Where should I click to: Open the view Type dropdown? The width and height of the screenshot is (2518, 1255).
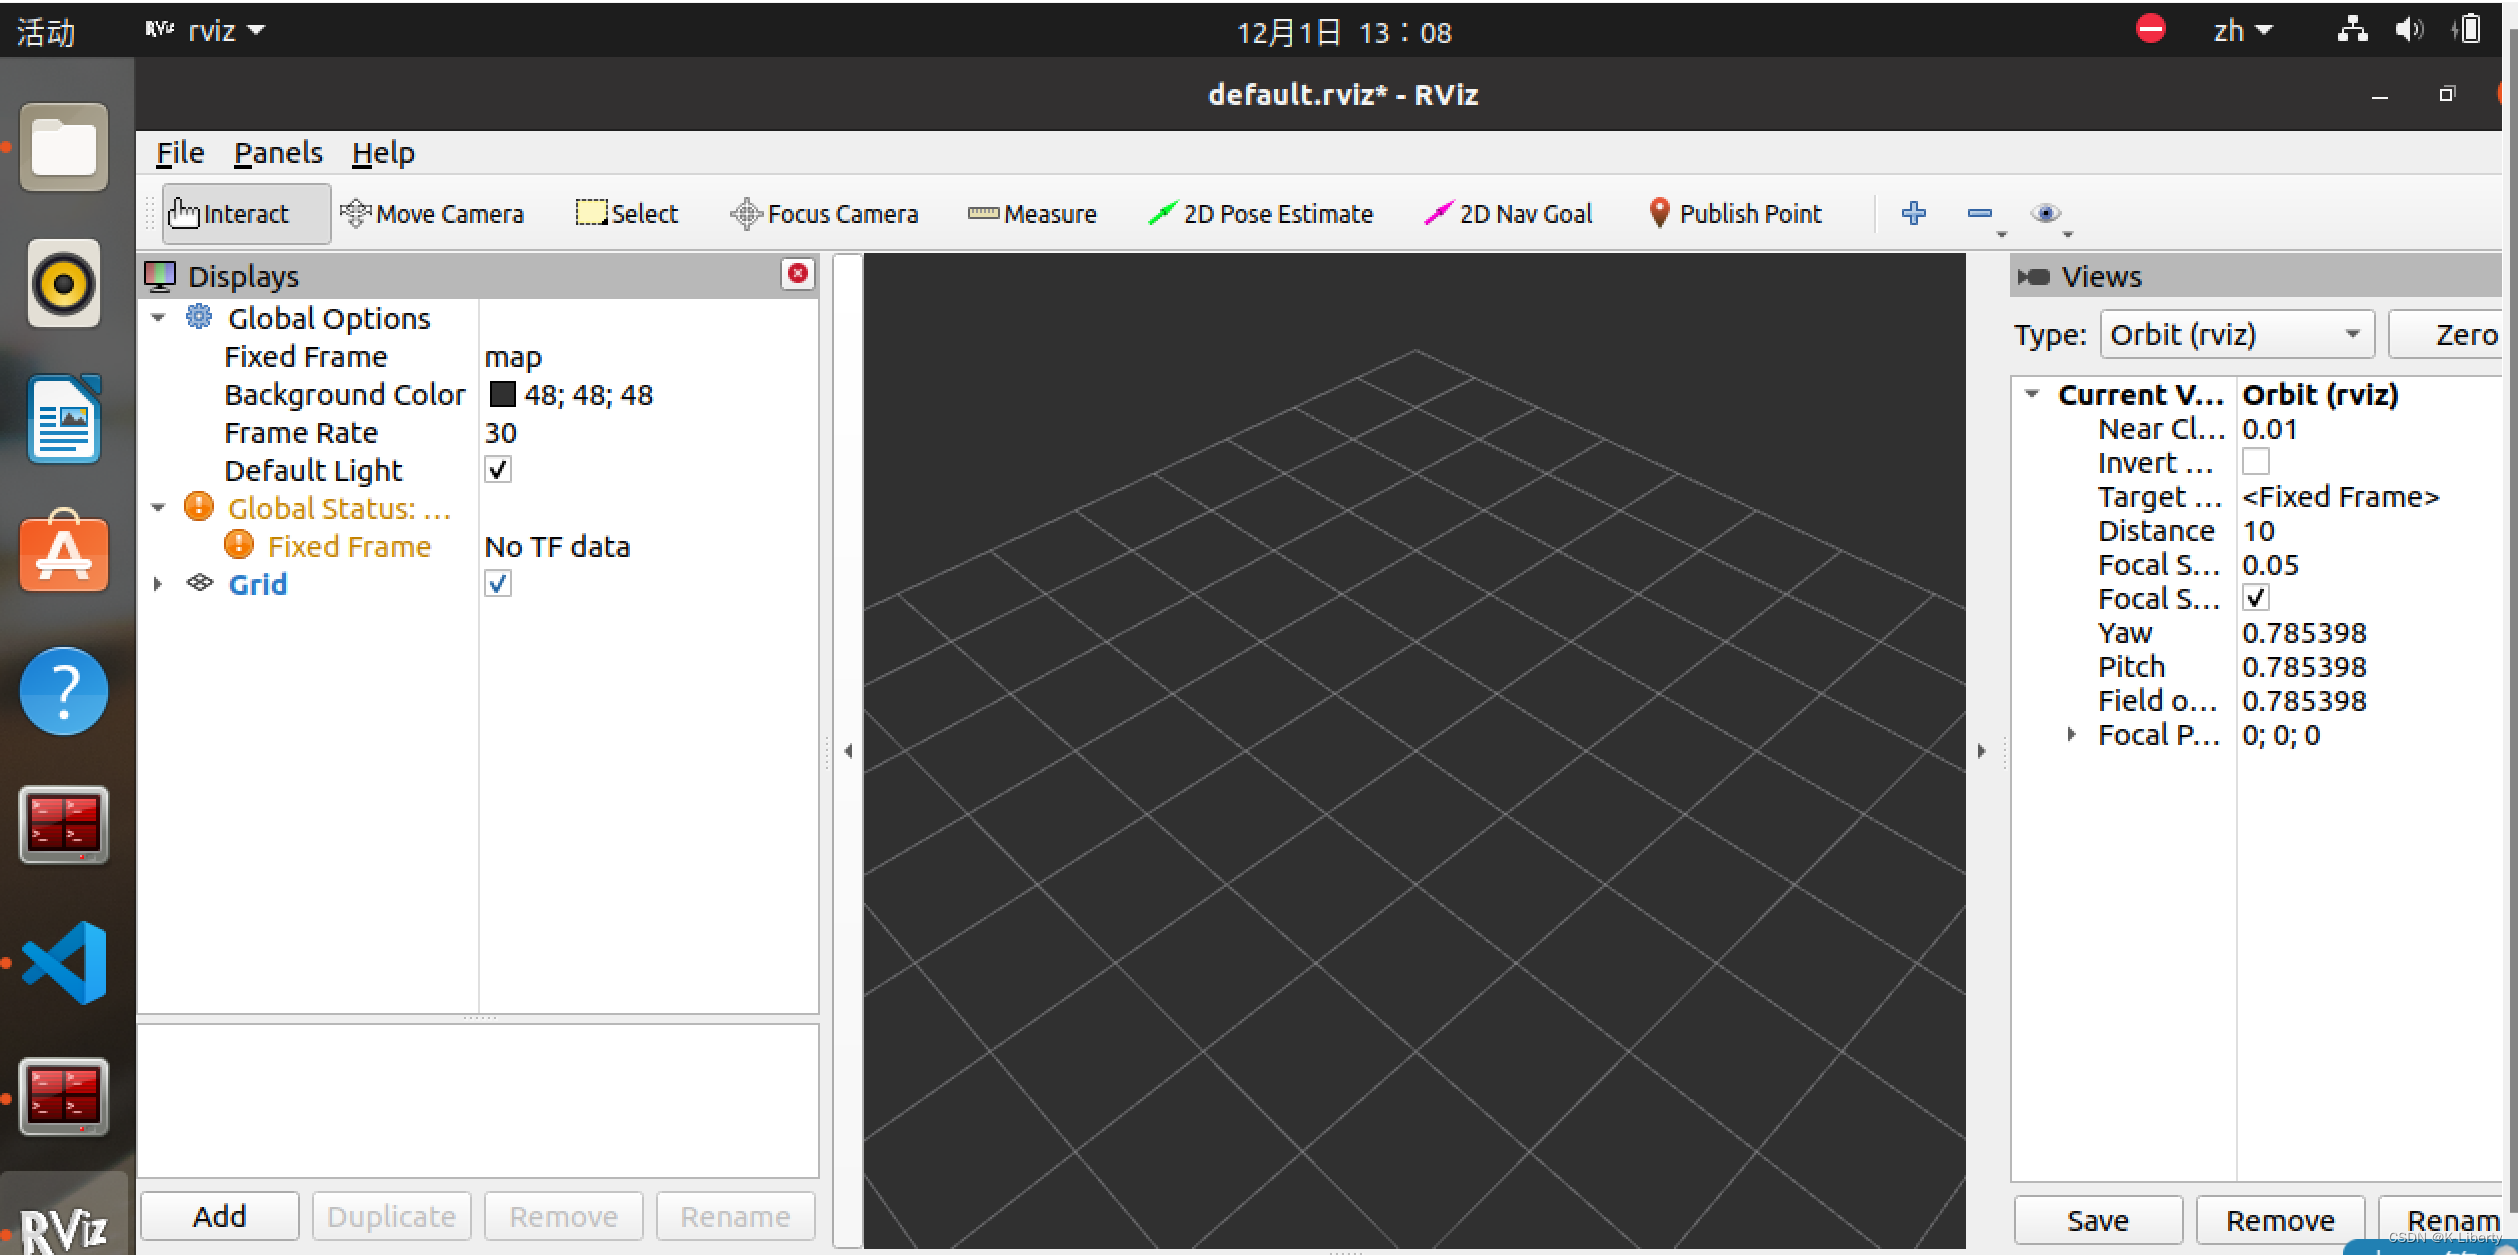click(x=2236, y=335)
